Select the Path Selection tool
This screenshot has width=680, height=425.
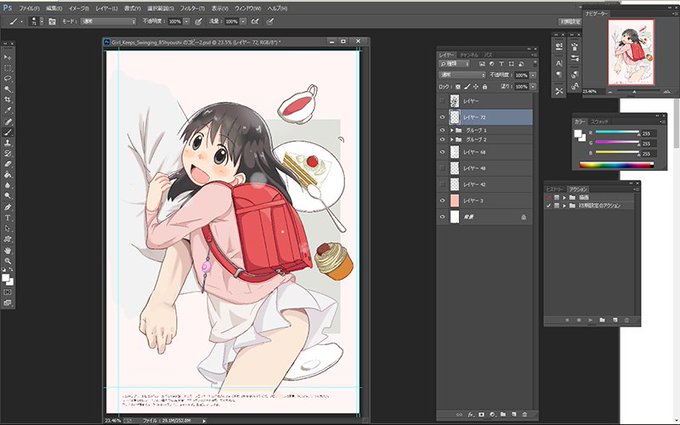[7, 228]
